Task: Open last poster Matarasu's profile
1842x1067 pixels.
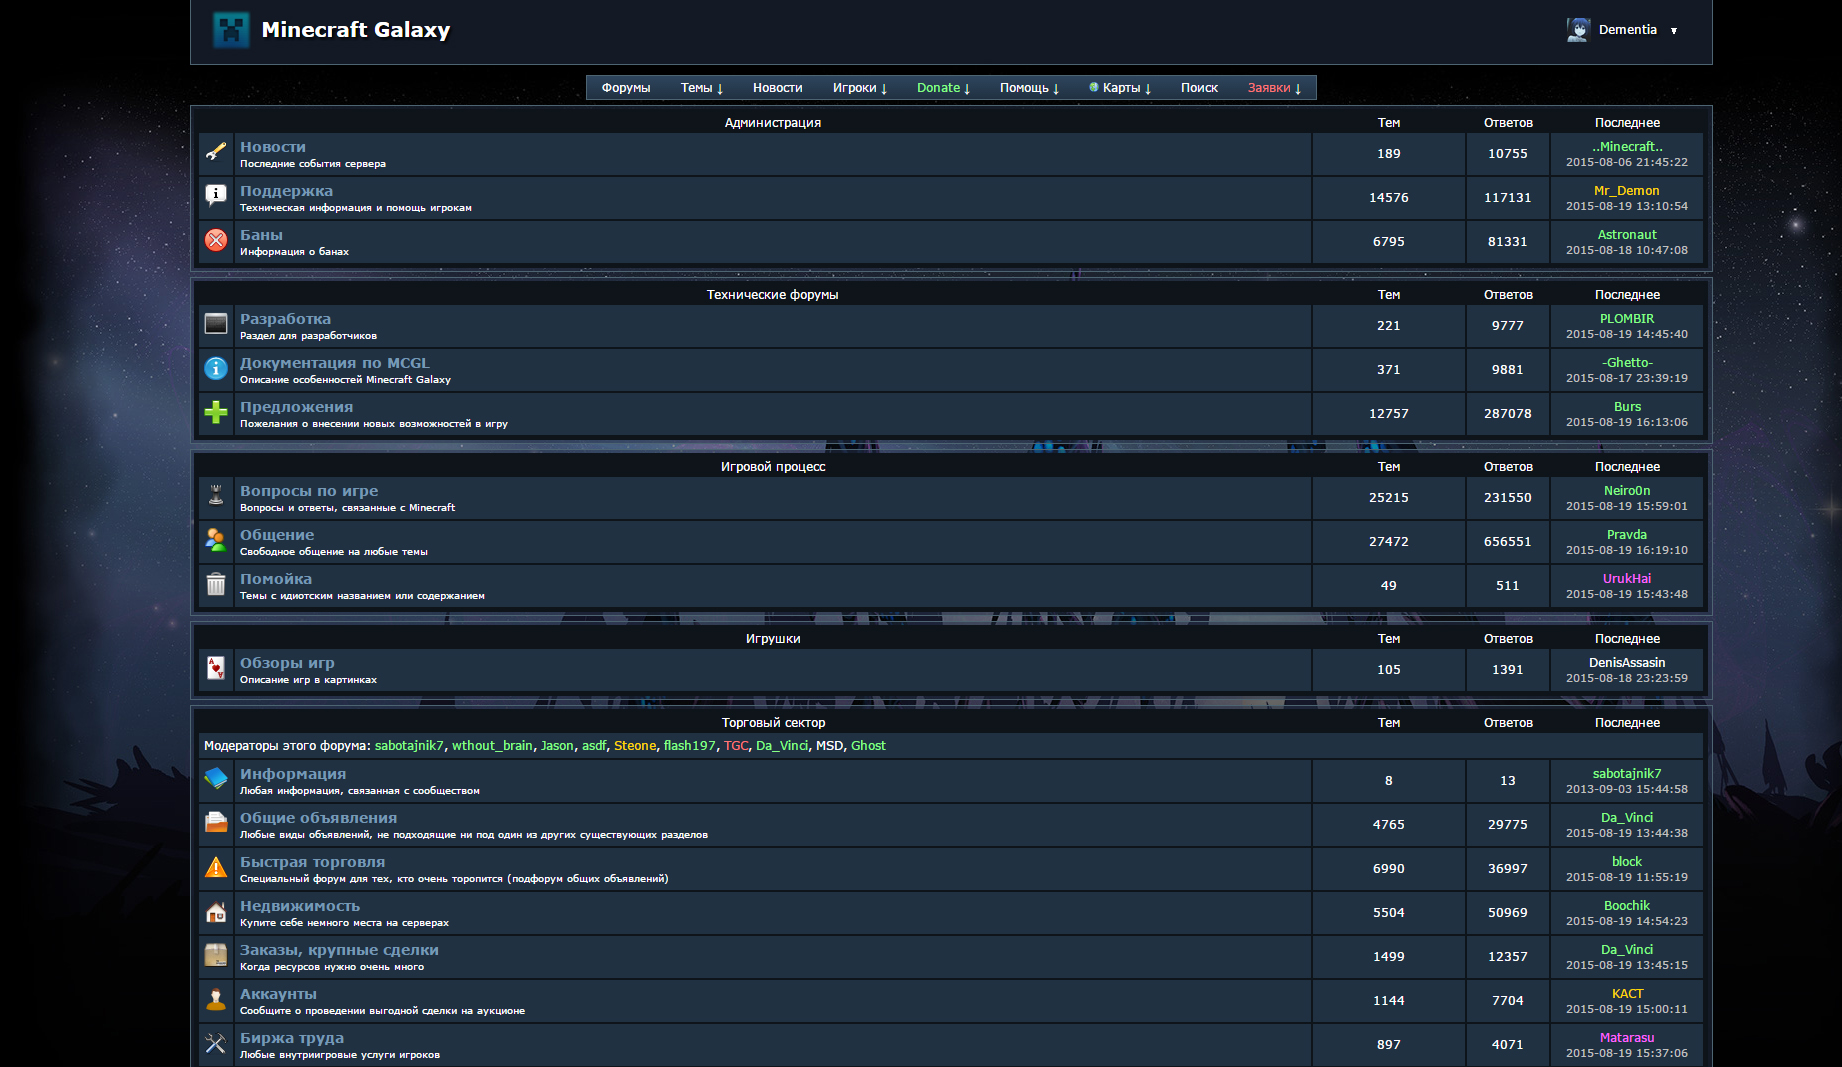Action: click(1626, 1038)
